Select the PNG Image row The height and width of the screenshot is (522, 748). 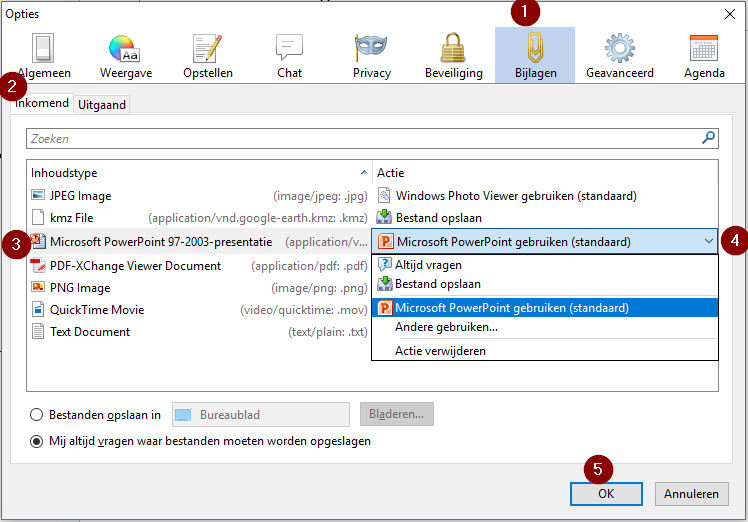click(x=199, y=287)
